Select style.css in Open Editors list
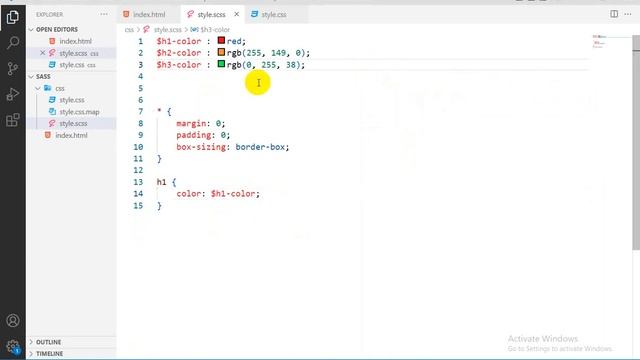This screenshot has height=360, width=640. pyautogui.click(x=71, y=65)
